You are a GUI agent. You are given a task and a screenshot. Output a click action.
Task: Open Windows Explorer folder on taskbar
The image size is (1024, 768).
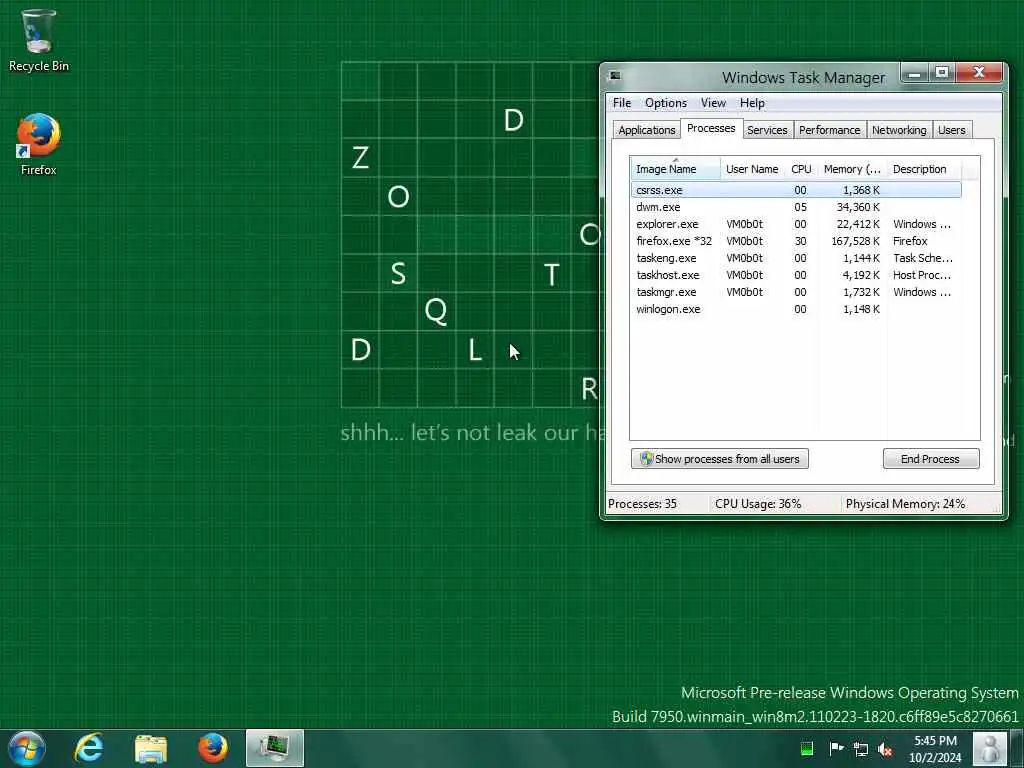click(x=151, y=748)
